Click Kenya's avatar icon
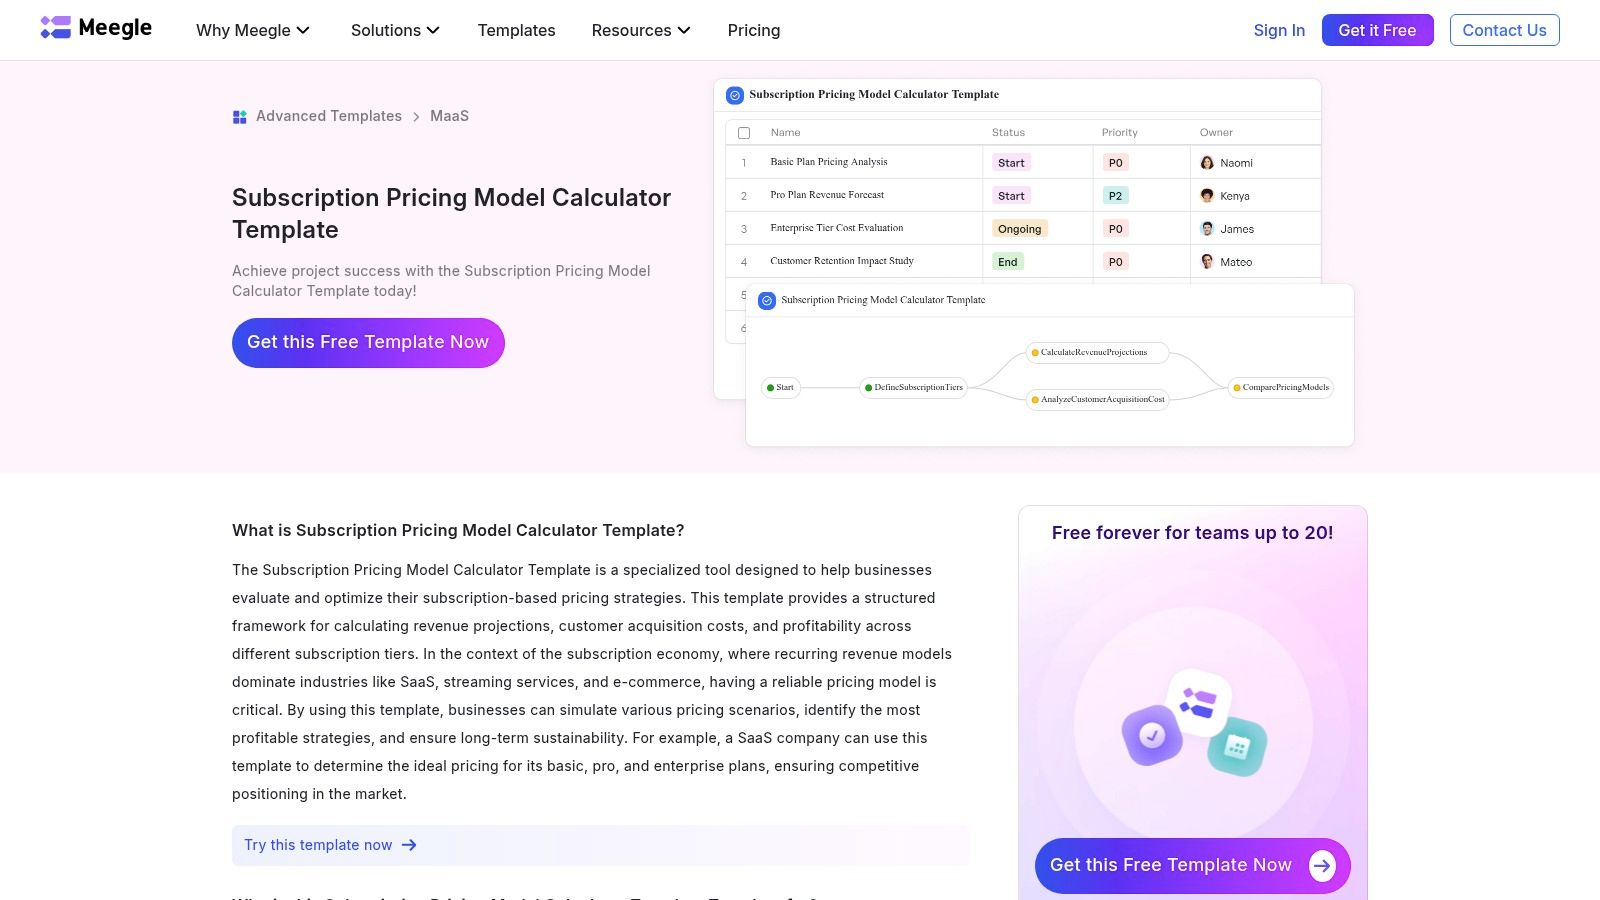The image size is (1600, 900). click(x=1207, y=196)
